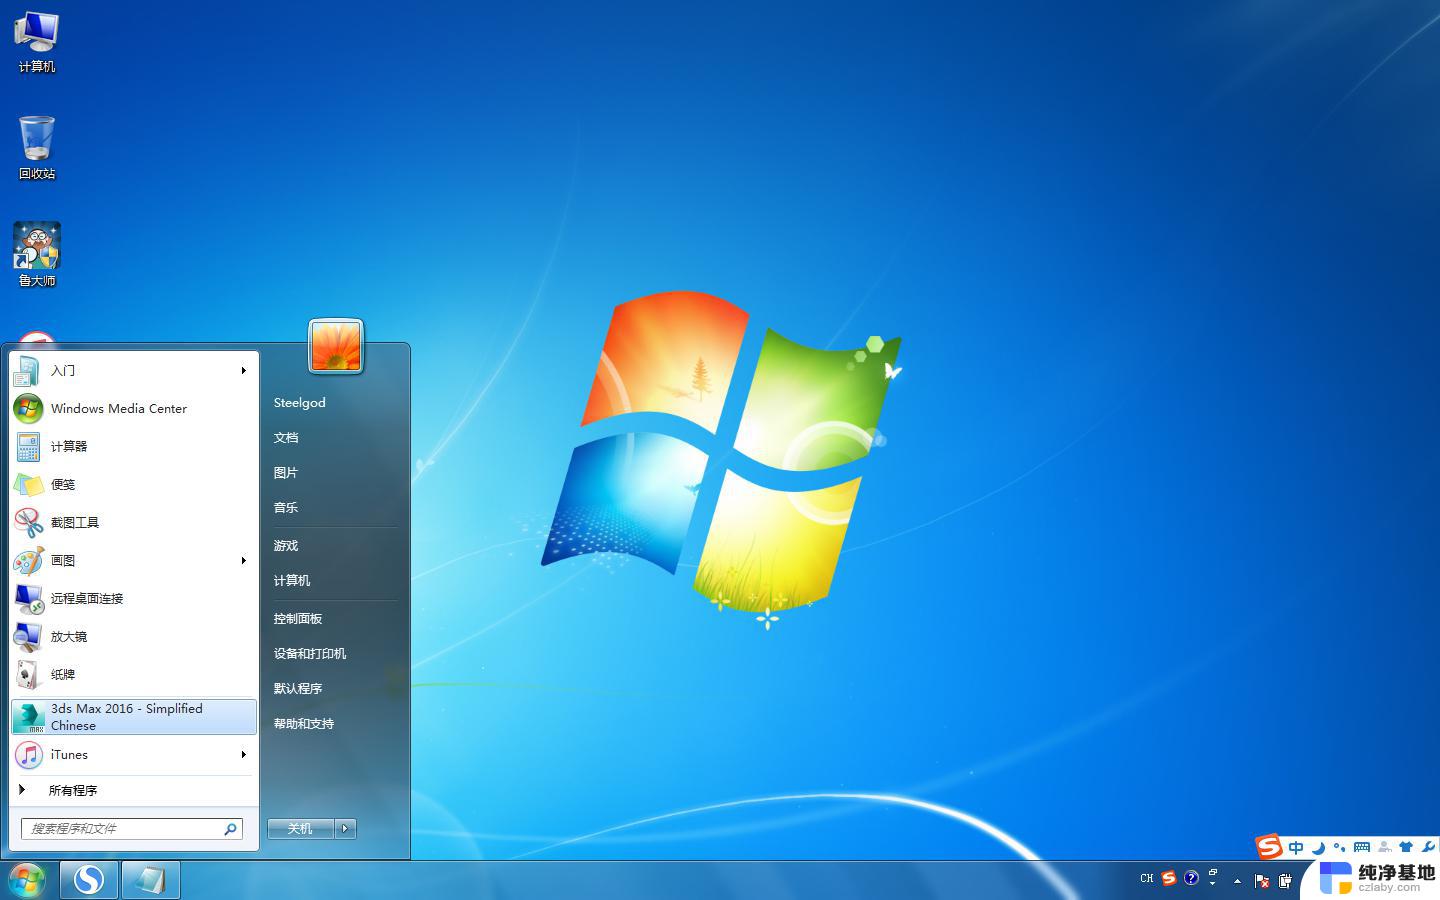Click the 搜索程序和文件 search box
Viewport: 1440px width, 900px height.
131,828
